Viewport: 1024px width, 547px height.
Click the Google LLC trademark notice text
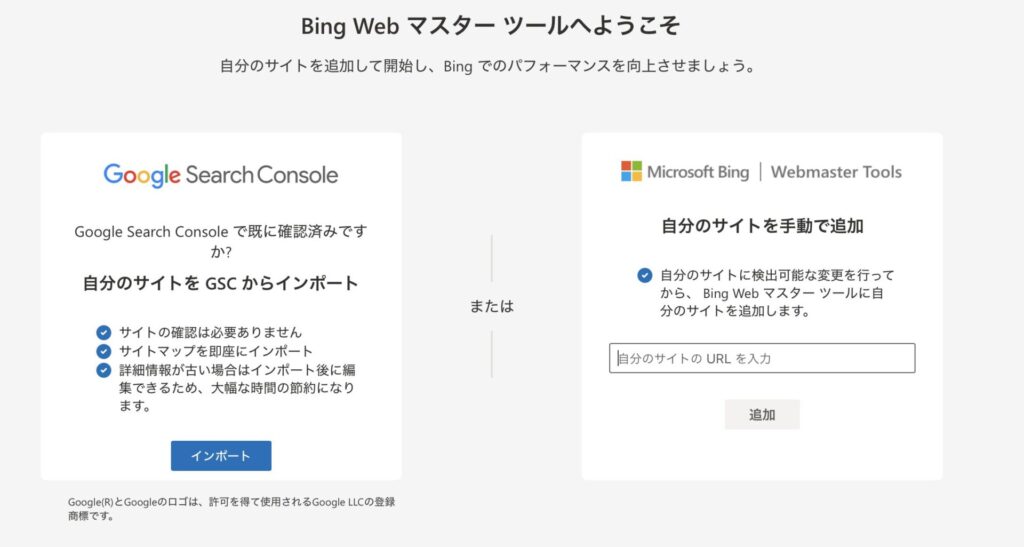[x=231, y=508]
